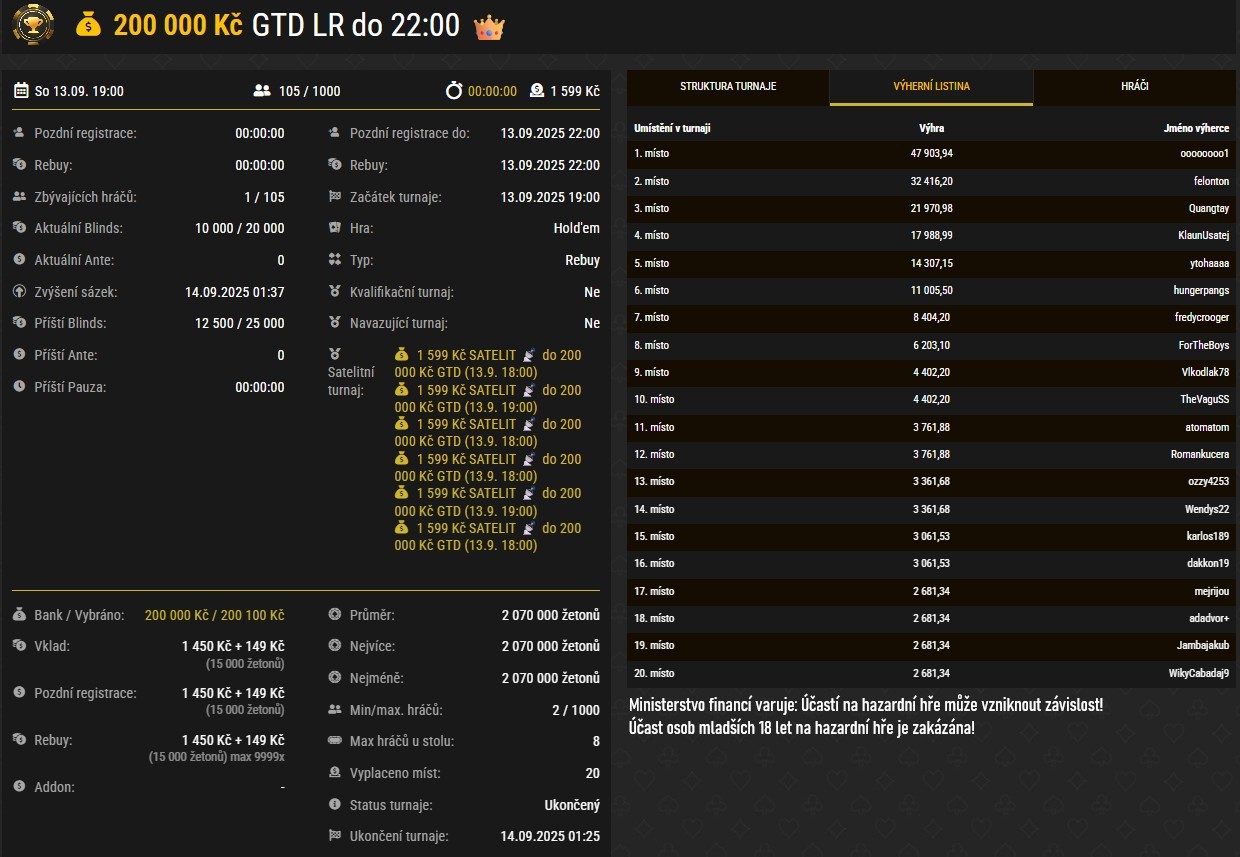1240x857 pixels.
Task: Click the stopwatch icon beside 00:00:00
Action: pos(454,91)
